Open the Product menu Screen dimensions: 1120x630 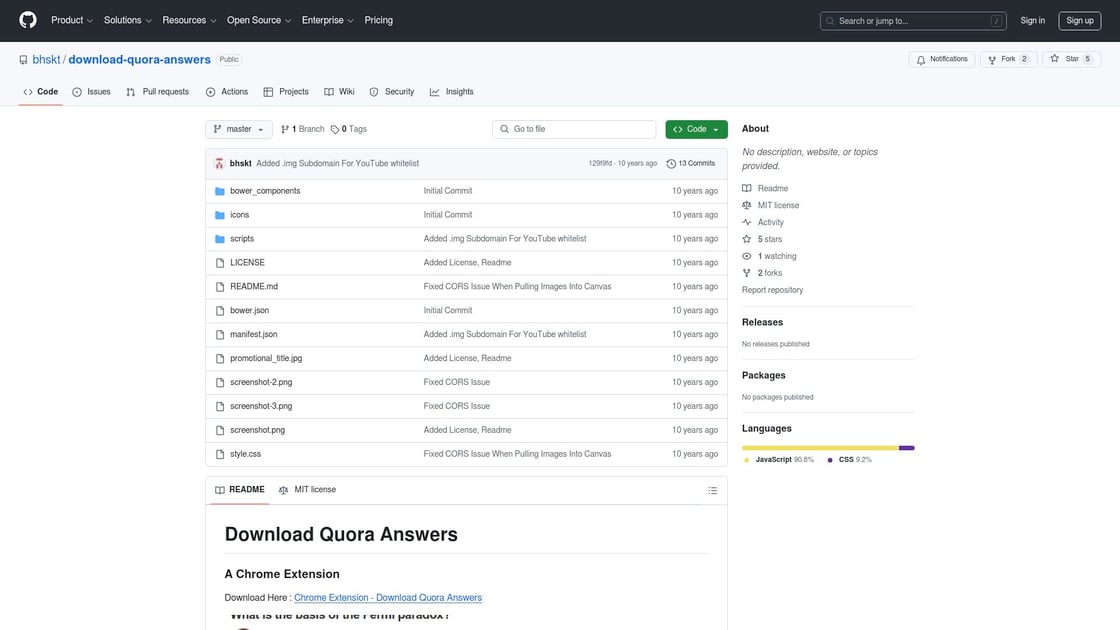point(71,20)
